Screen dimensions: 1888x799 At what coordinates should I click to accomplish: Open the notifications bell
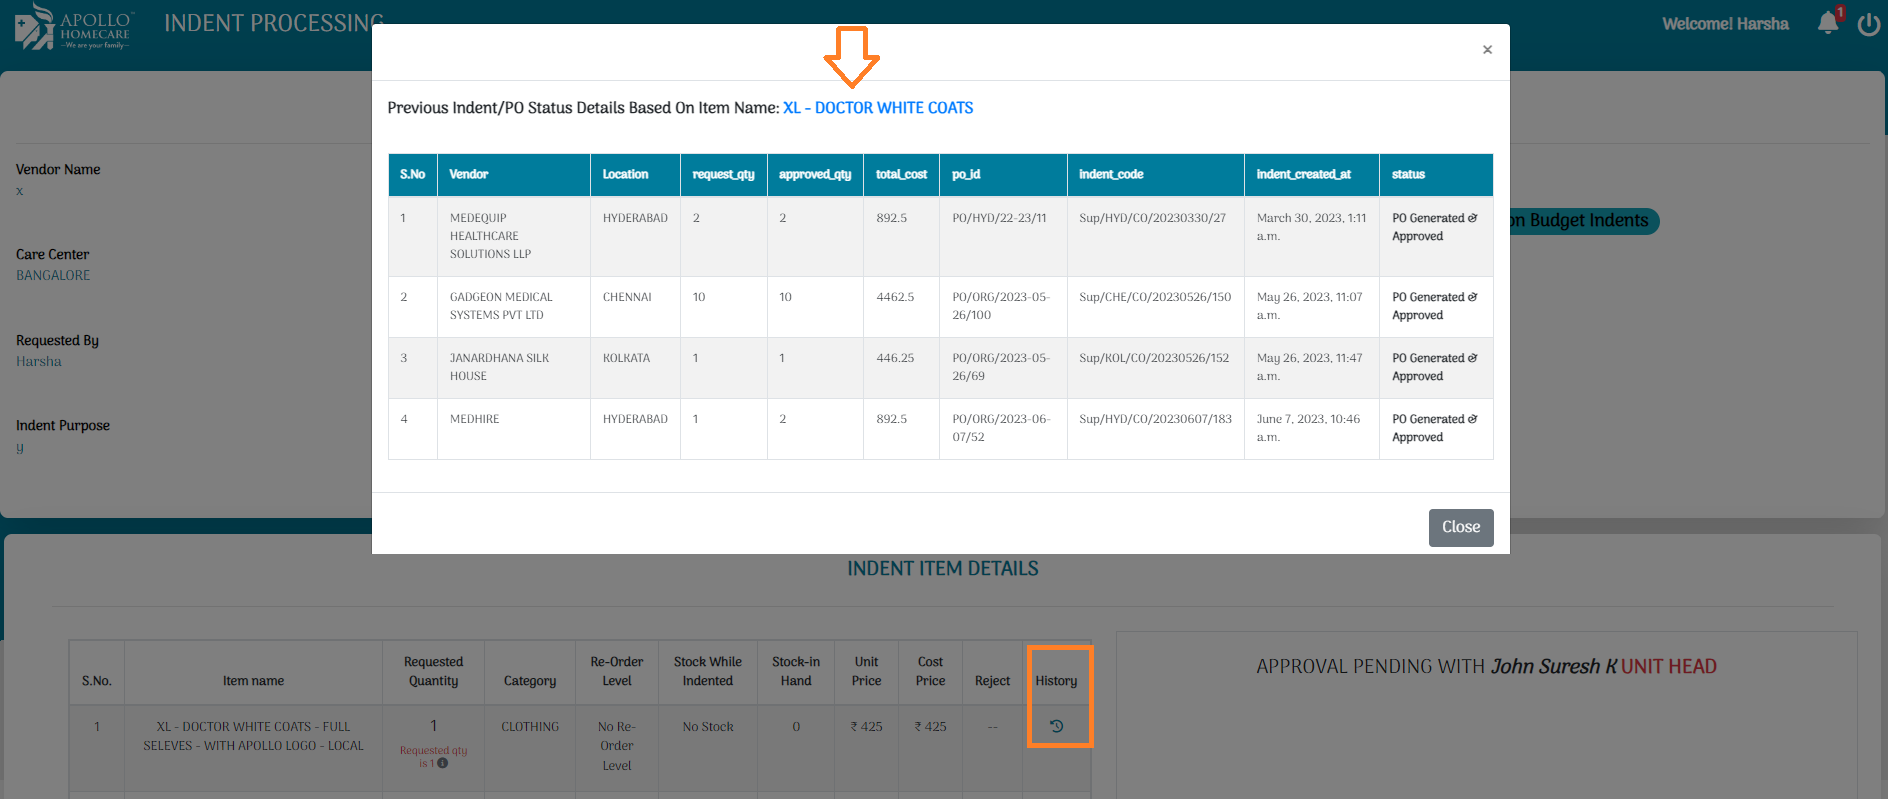1828,23
